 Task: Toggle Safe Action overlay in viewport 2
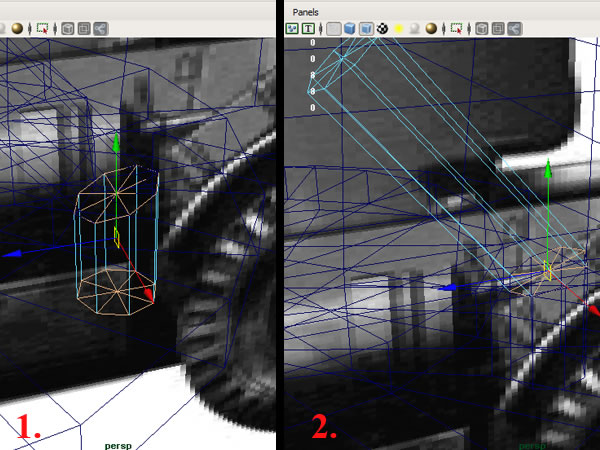point(292,28)
